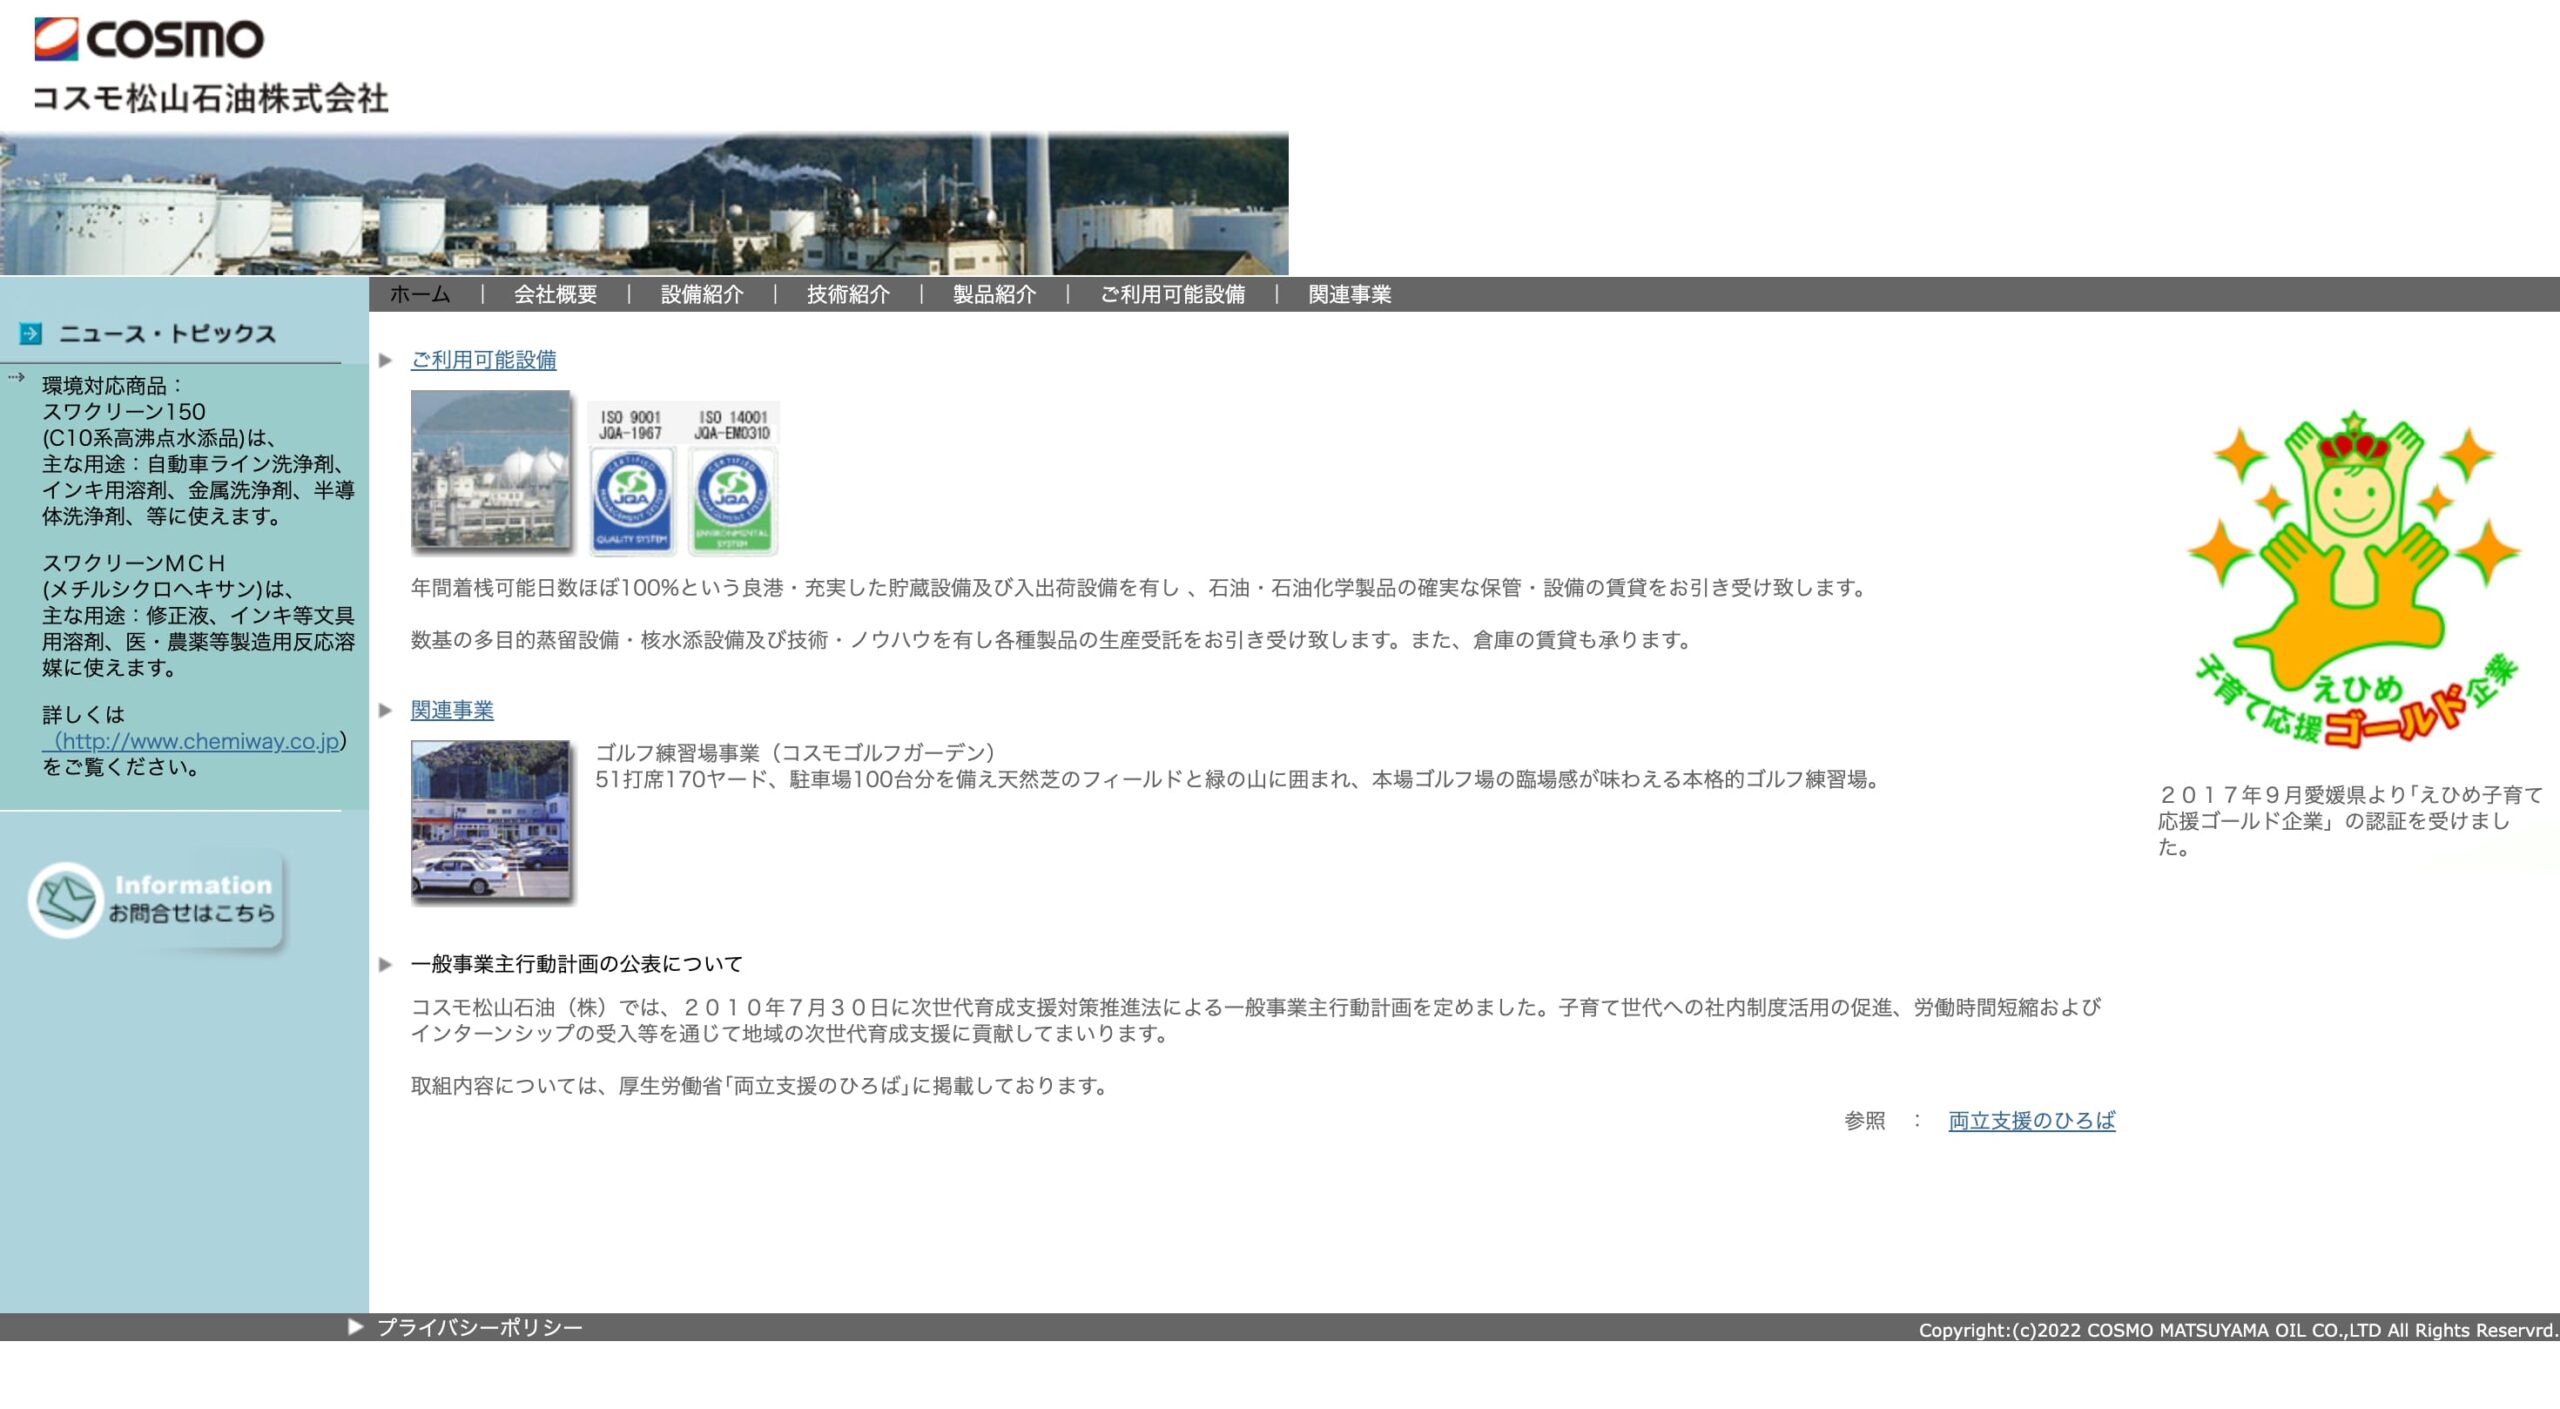
Task: Click the ニュース・トピックス sidebar heading
Action: coord(167,333)
